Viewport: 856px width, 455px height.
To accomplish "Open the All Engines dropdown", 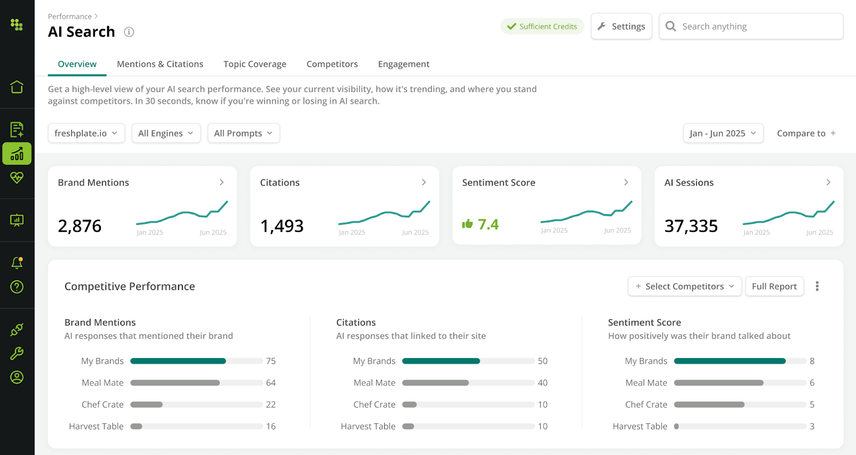I will pos(166,133).
